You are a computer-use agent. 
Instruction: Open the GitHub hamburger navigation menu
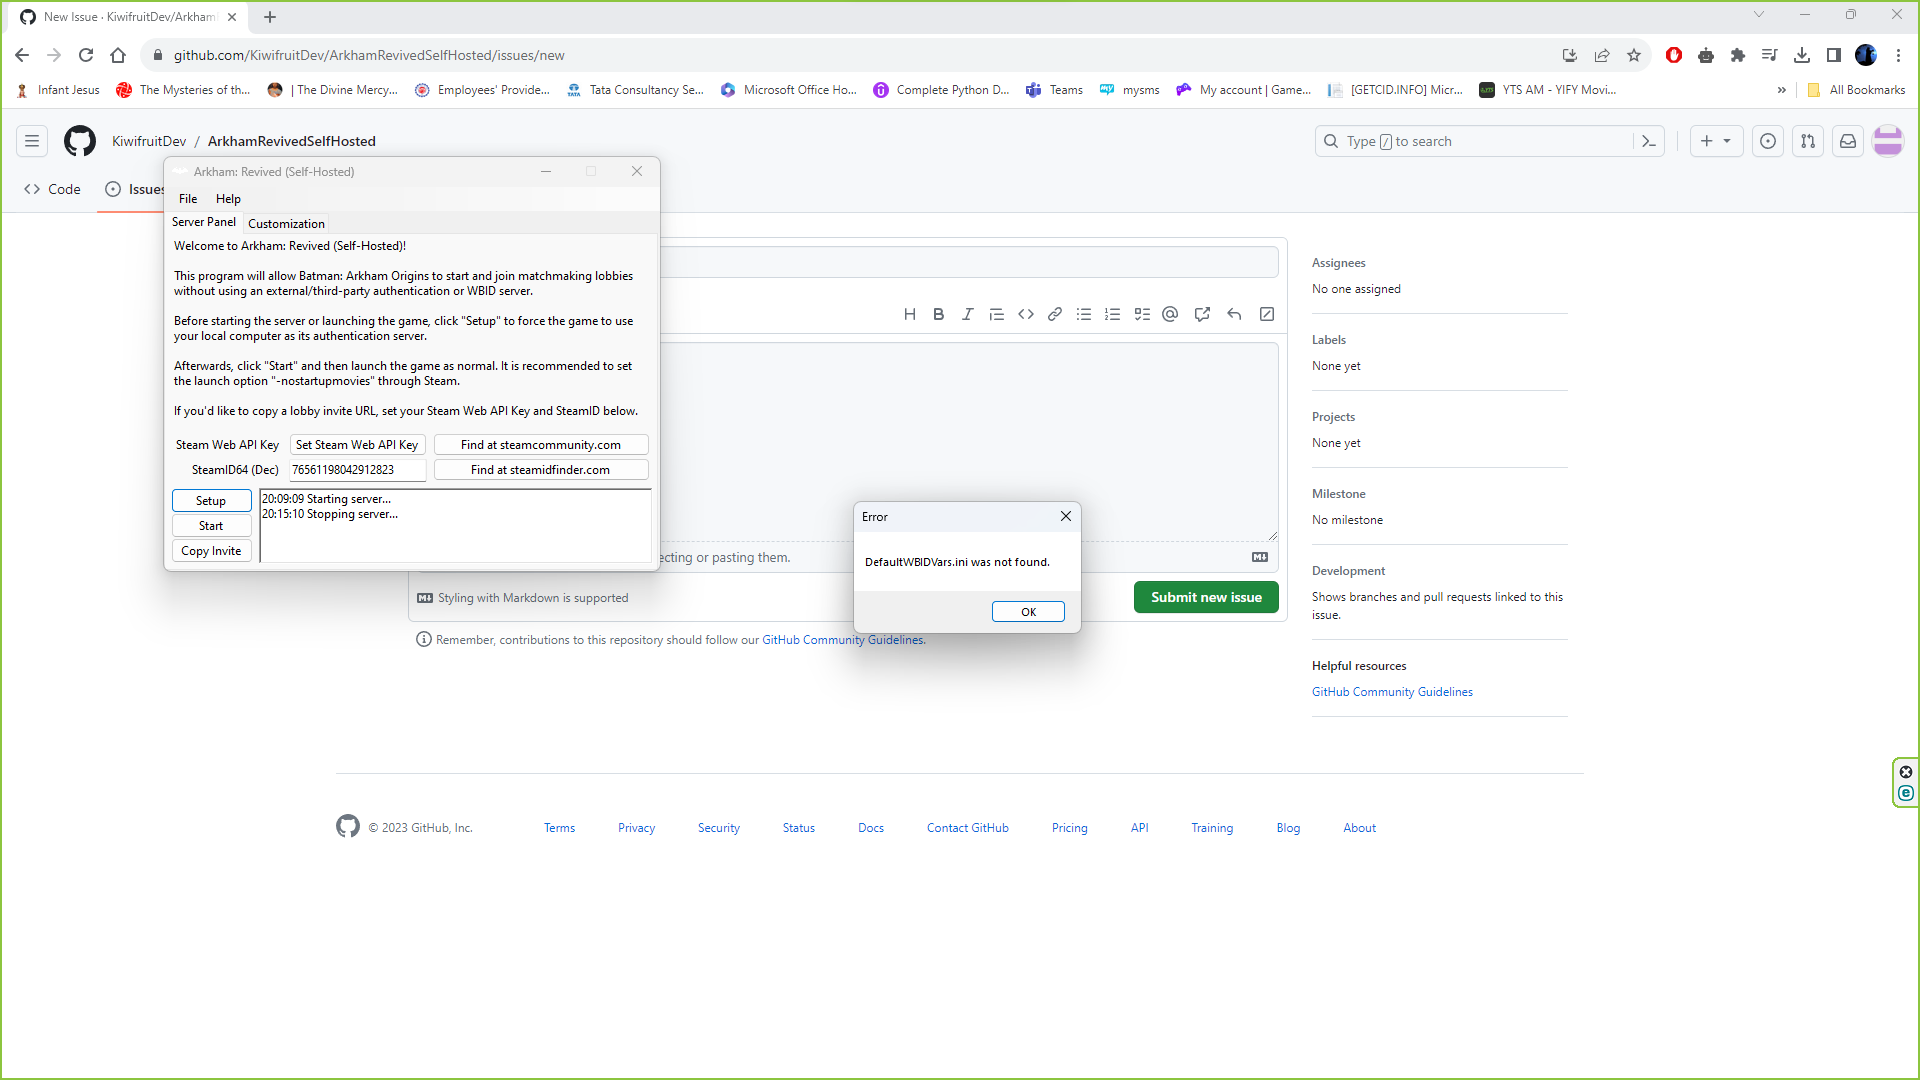coord(32,141)
